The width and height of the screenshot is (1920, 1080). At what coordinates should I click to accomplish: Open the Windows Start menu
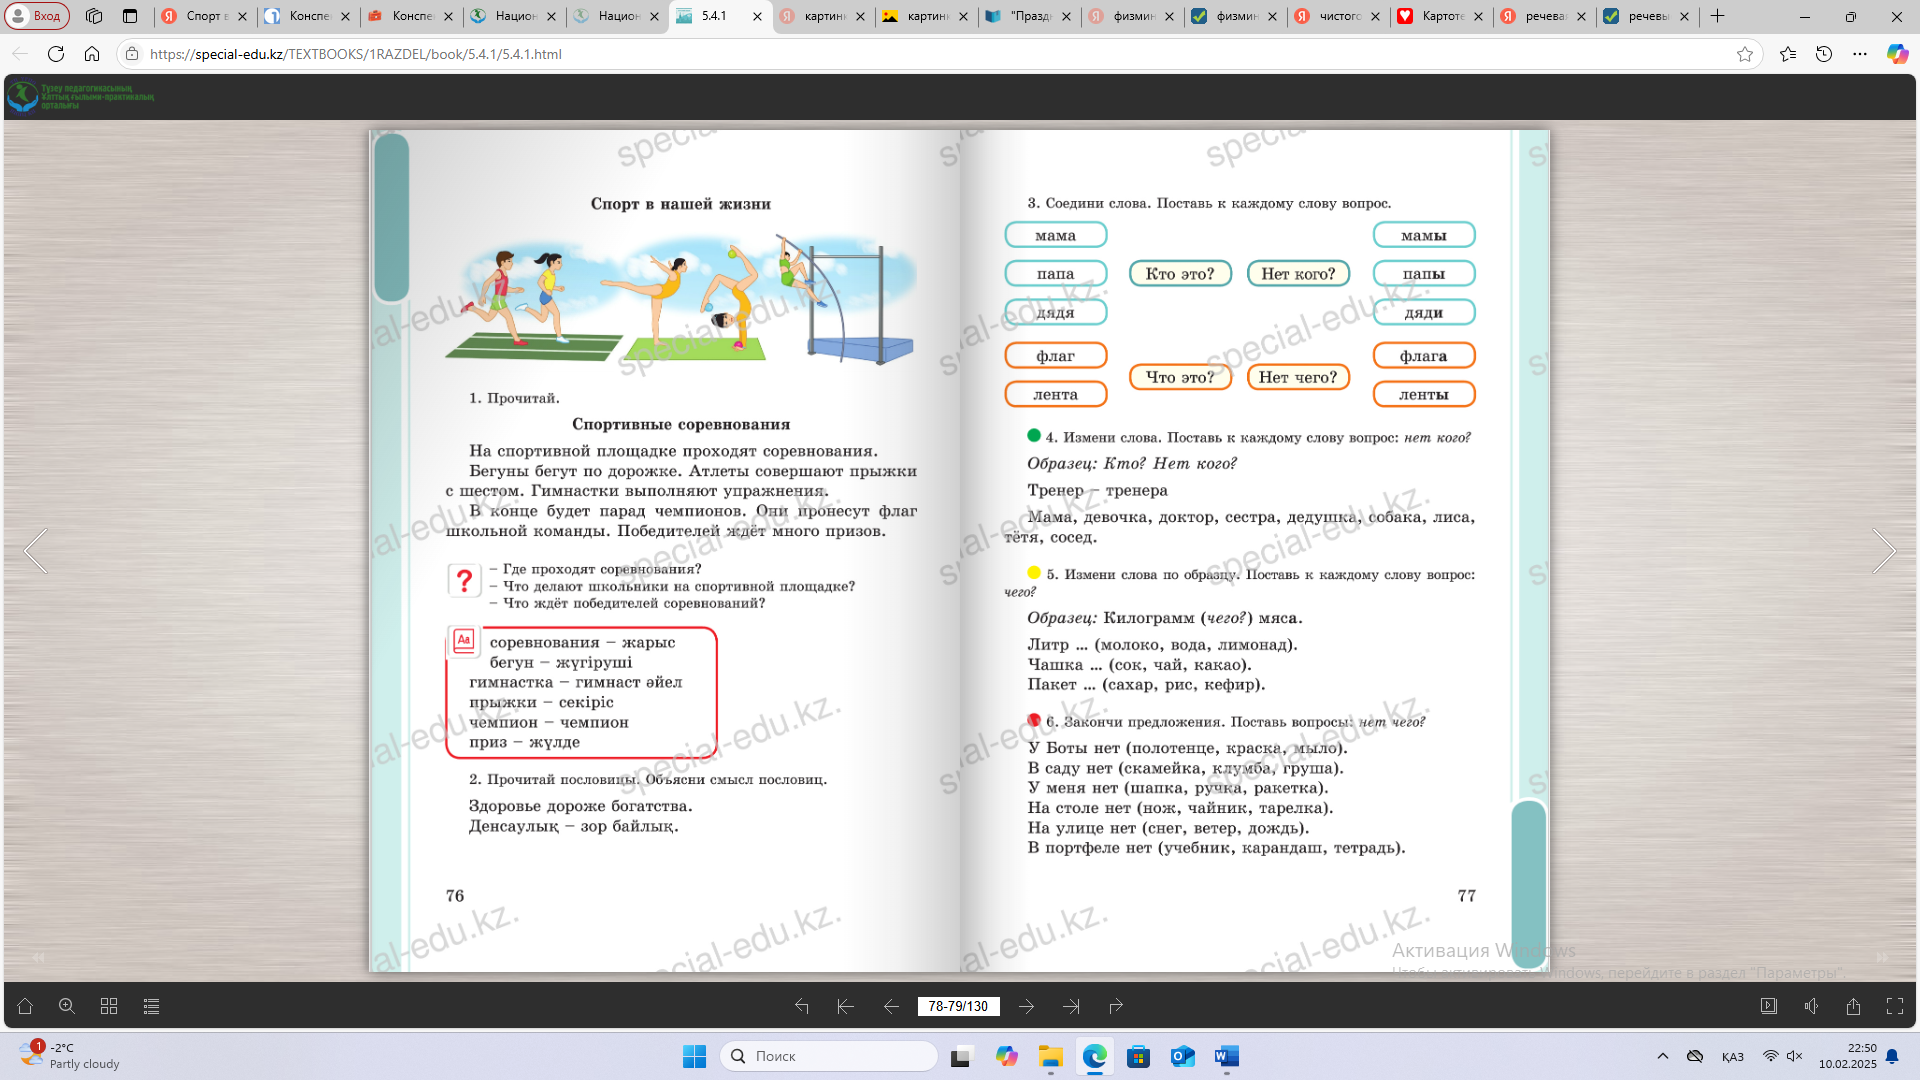pyautogui.click(x=694, y=1056)
